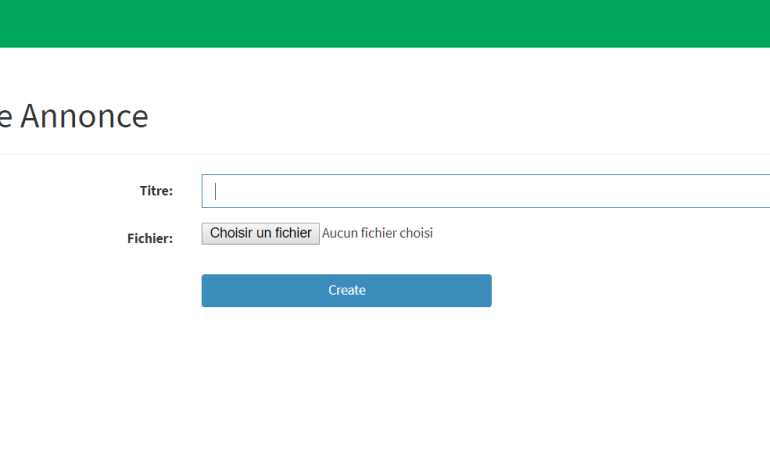Click the green header navigation bar
The height and width of the screenshot is (465, 770).
[385, 23]
